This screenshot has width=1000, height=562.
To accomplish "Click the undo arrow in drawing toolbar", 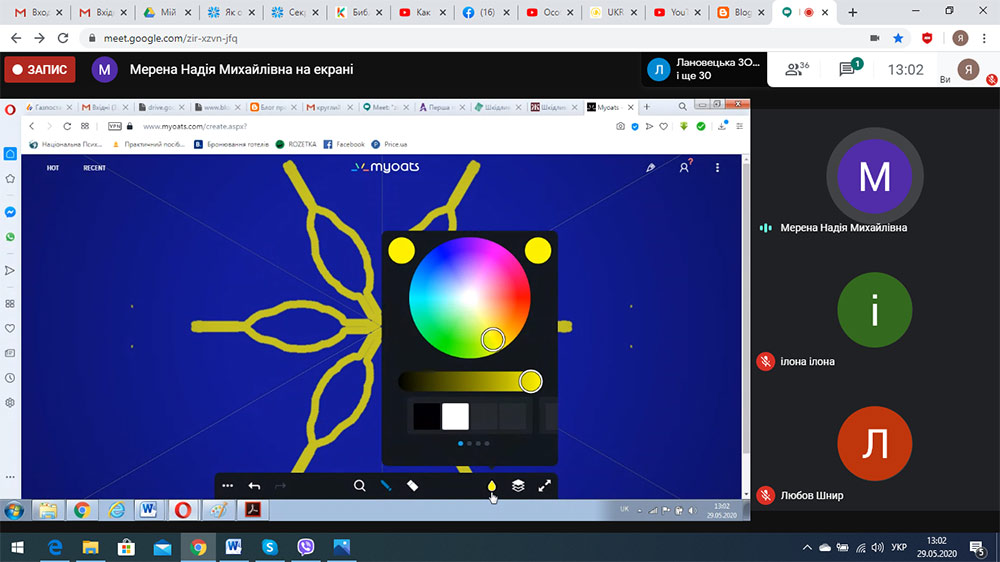I will [x=254, y=486].
